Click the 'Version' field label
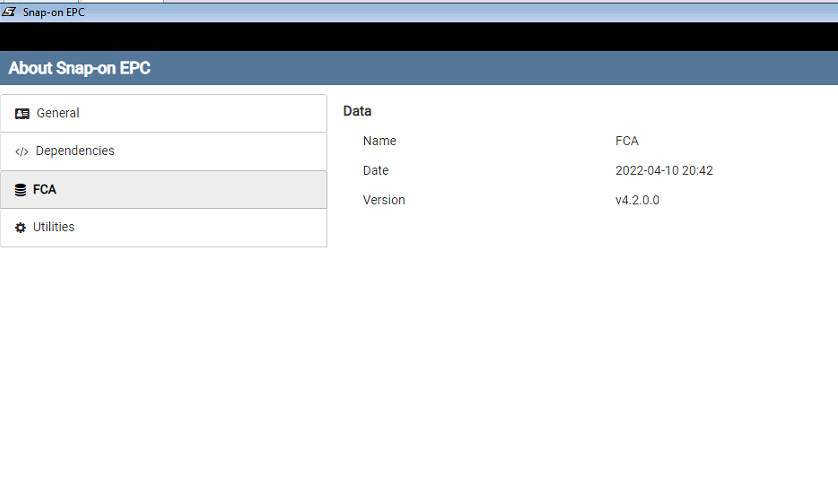Image resolution: width=838 pixels, height=503 pixels. coord(384,200)
